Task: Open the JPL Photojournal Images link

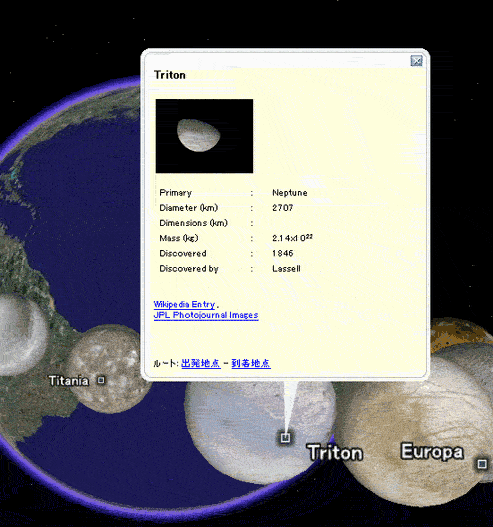Action: tap(206, 315)
